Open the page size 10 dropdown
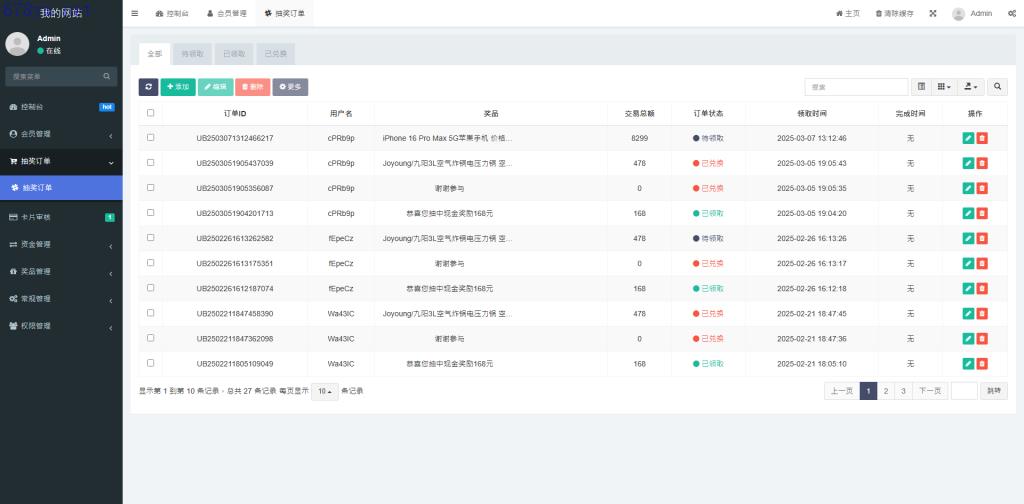The image size is (1024, 504). coord(324,391)
